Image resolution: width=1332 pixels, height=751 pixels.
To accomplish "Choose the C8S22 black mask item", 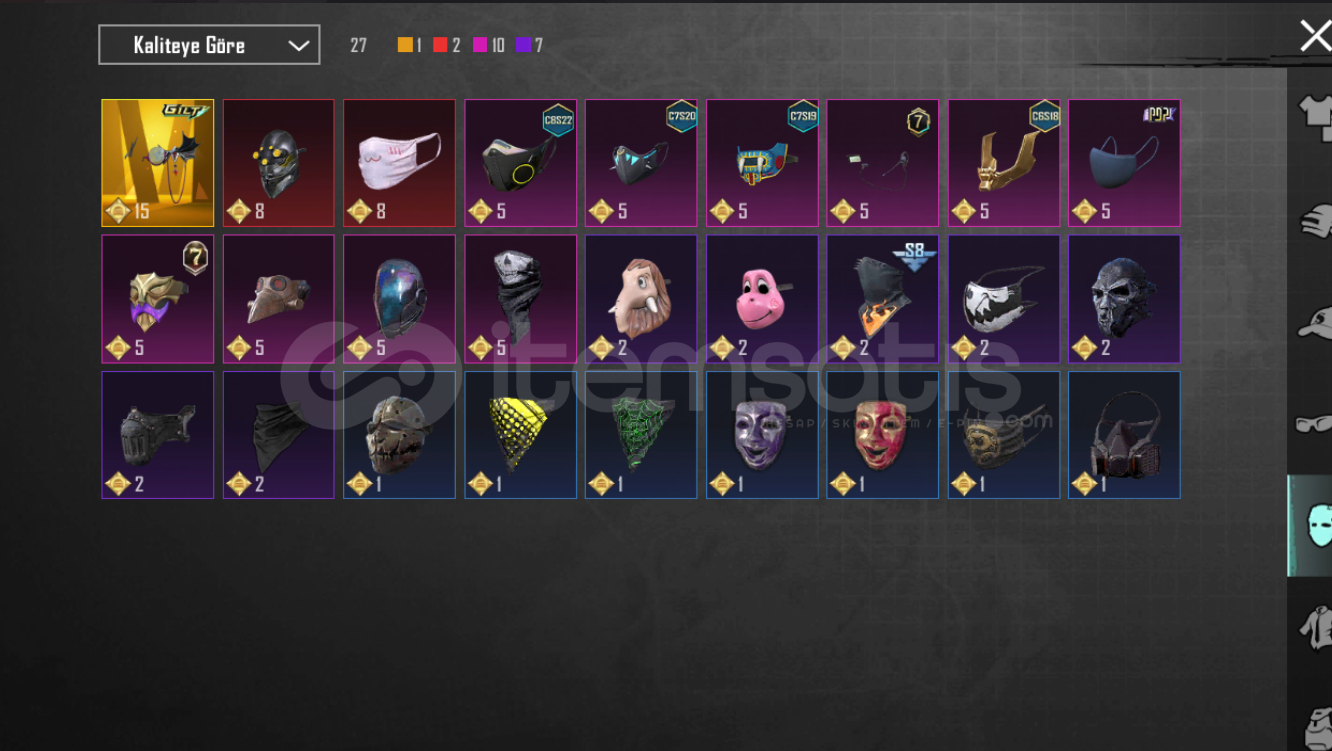I will (x=520, y=163).
